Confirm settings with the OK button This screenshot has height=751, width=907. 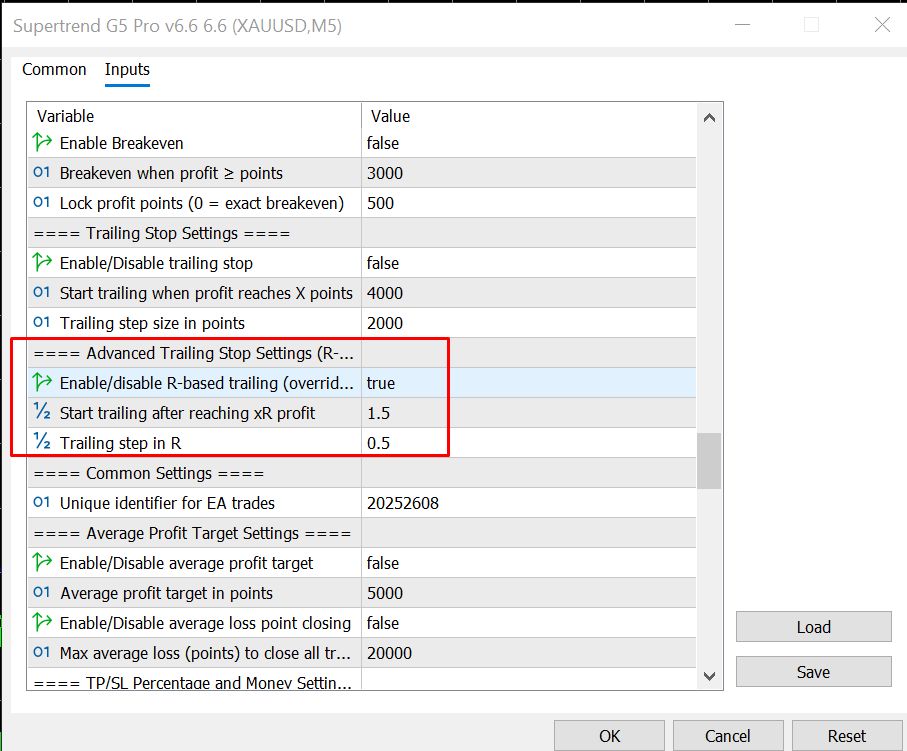(x=609, y=735)
